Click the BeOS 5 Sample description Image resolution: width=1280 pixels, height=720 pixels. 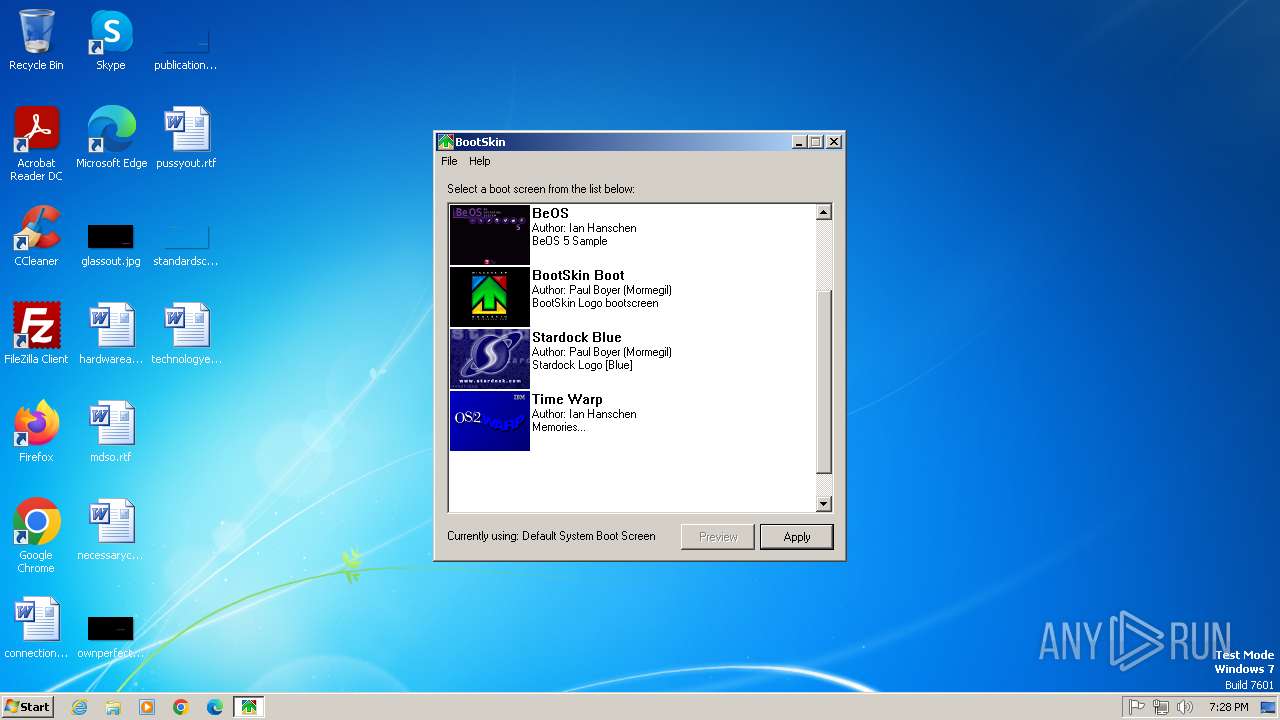[x=569, y=241]
